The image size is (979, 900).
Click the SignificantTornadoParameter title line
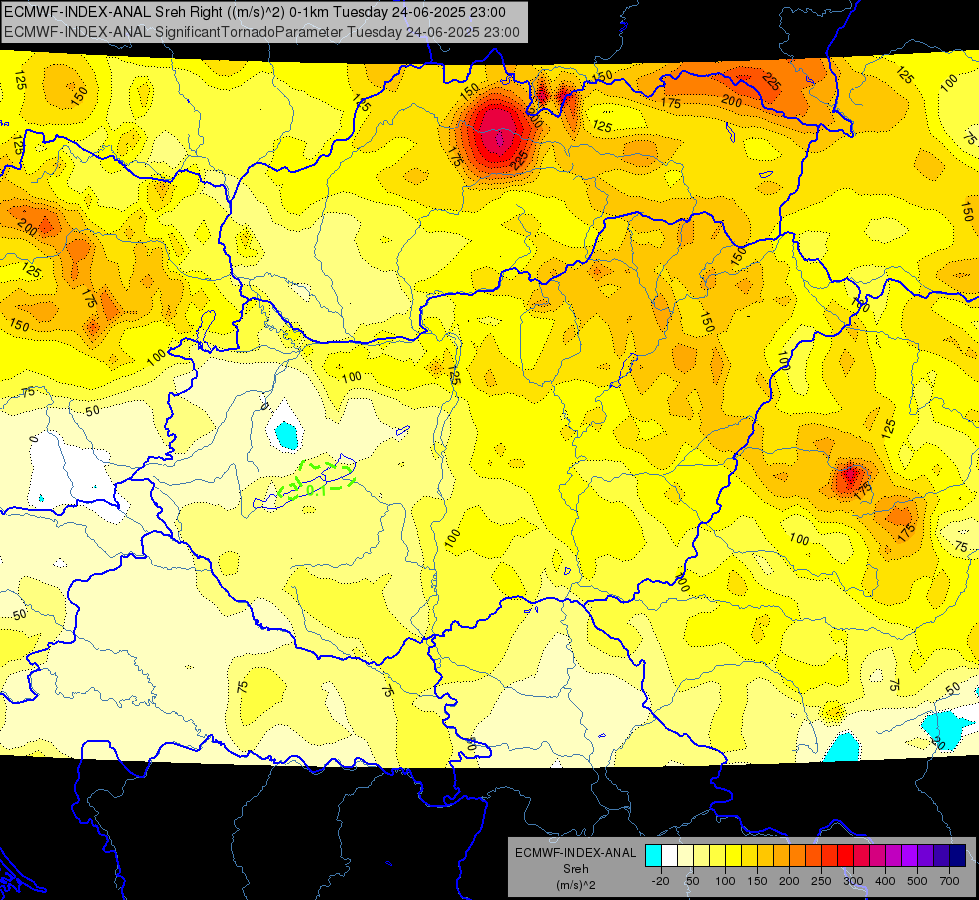tap(262, 32)
